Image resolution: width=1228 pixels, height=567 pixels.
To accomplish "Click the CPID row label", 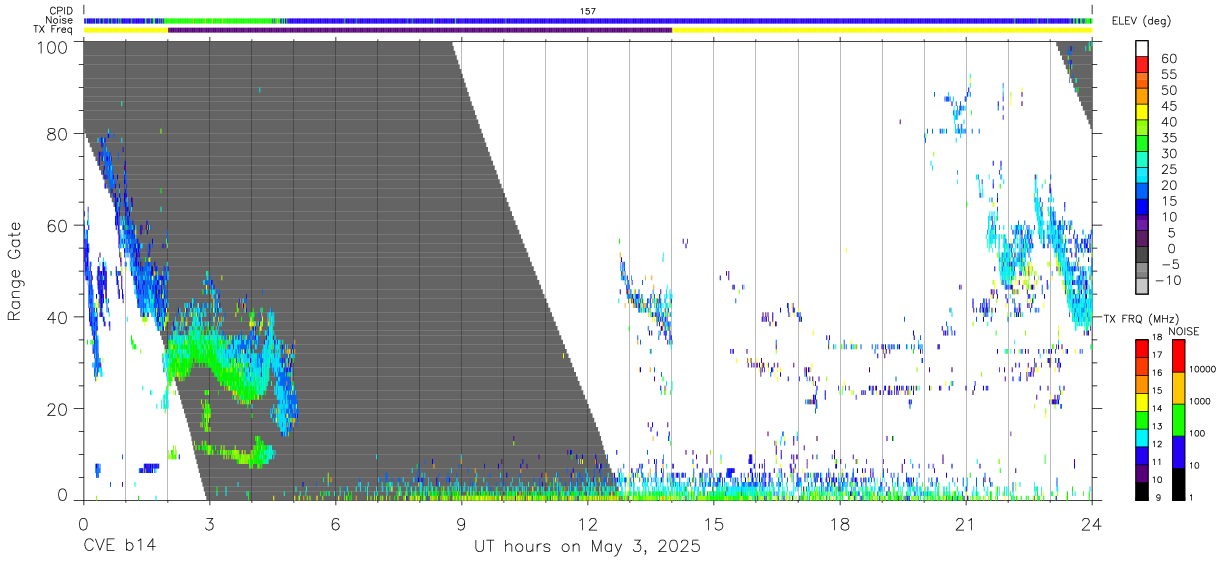I will click(59, 11).
